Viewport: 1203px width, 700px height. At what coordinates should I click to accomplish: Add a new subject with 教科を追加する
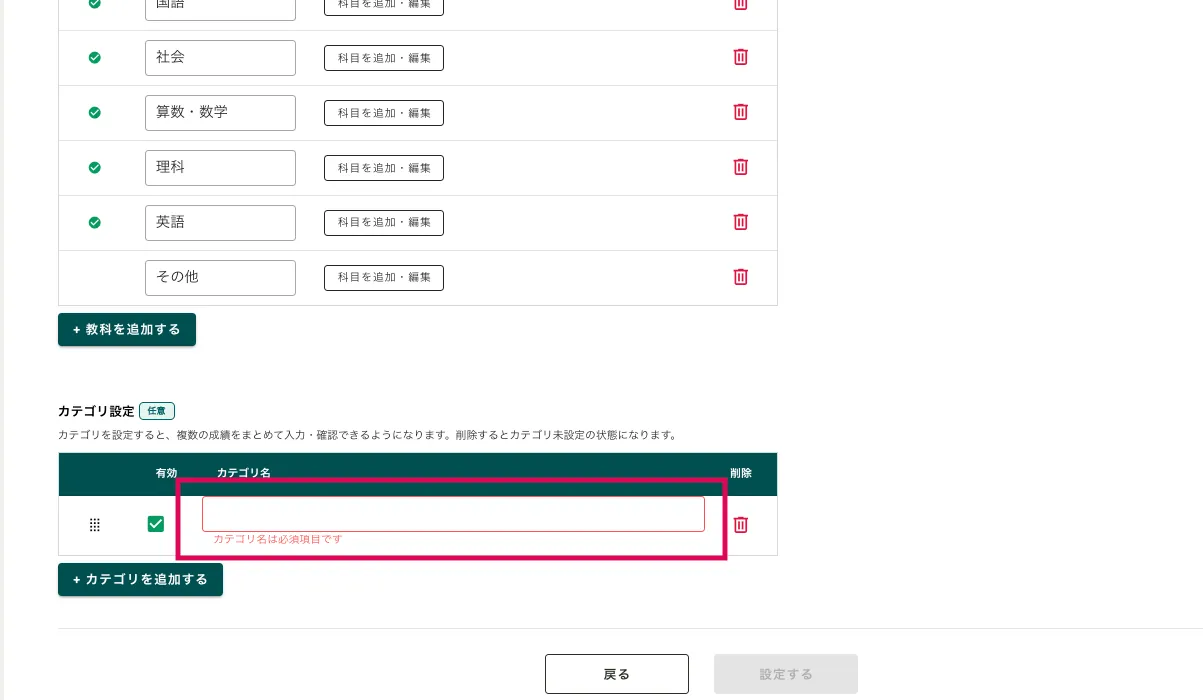pyautogui.click(x=127, y=330)
